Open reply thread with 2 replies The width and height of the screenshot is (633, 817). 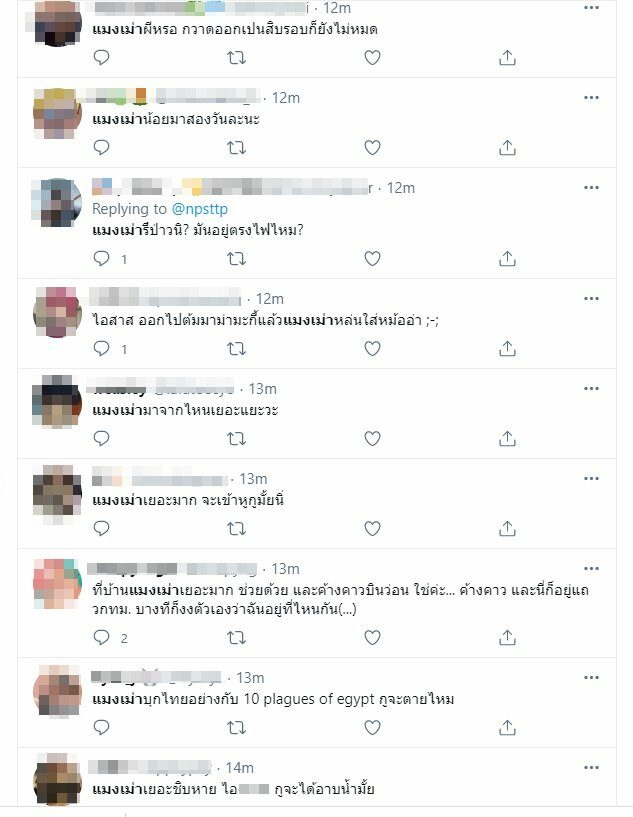pyautogui.click(x=110, y=638)
